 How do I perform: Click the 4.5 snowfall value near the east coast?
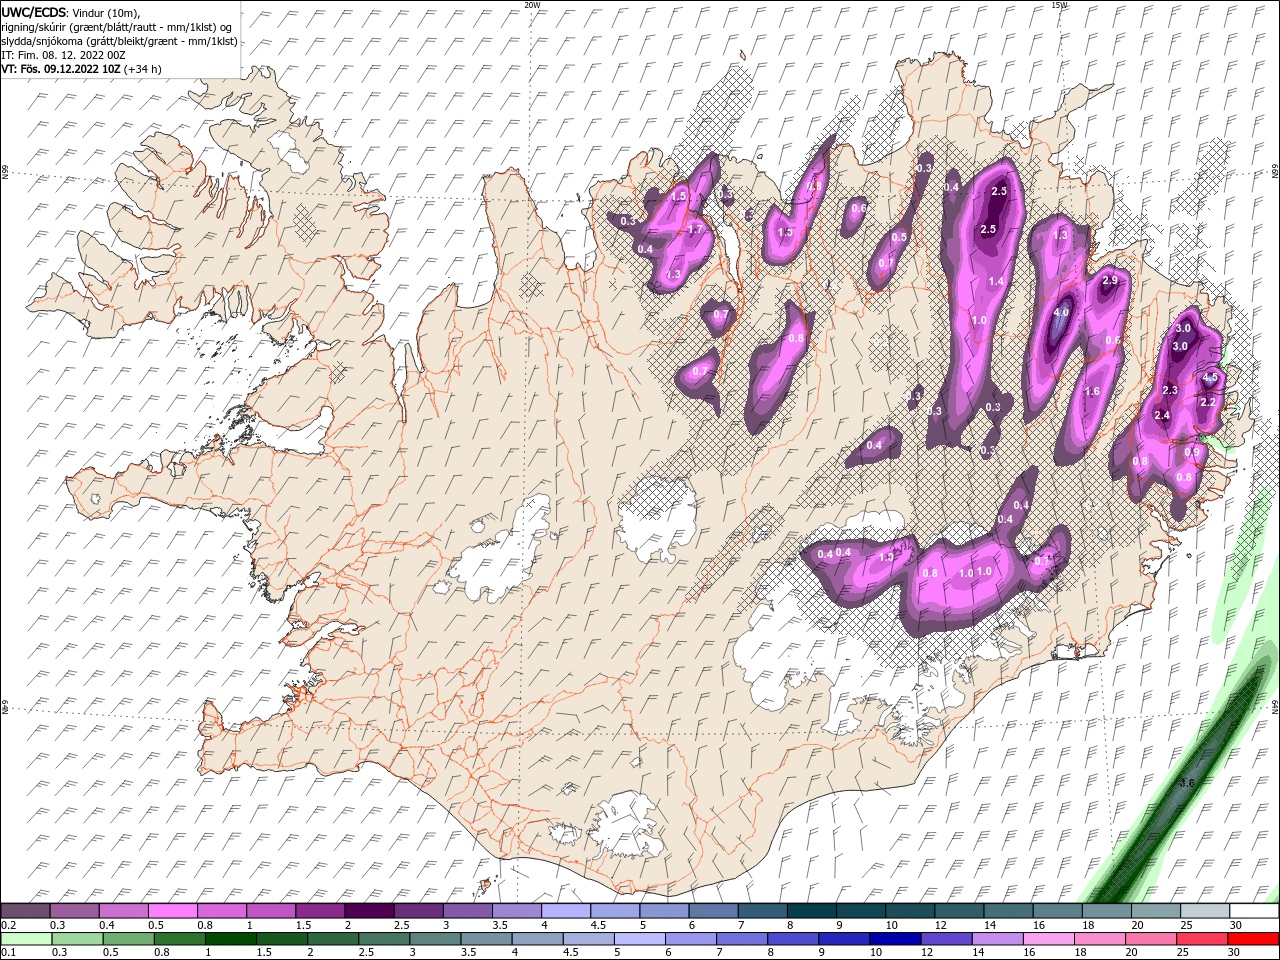[x=1210, y=377]
